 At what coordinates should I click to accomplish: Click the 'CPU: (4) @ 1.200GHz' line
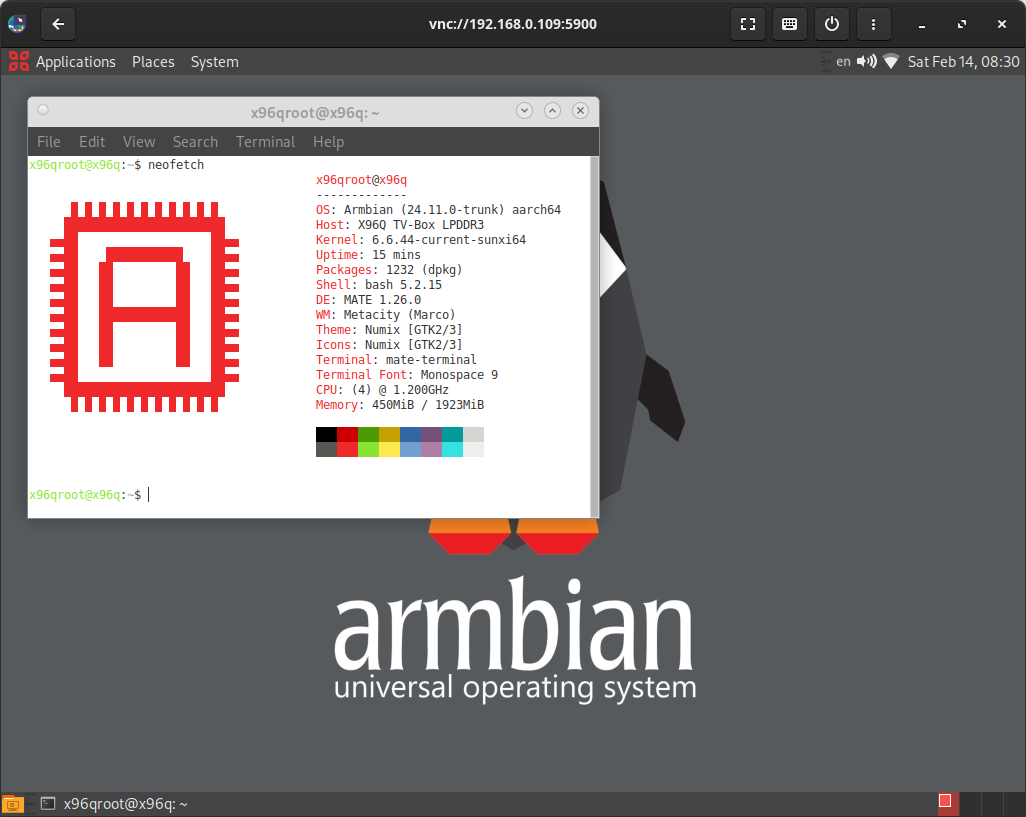[382, 391]
